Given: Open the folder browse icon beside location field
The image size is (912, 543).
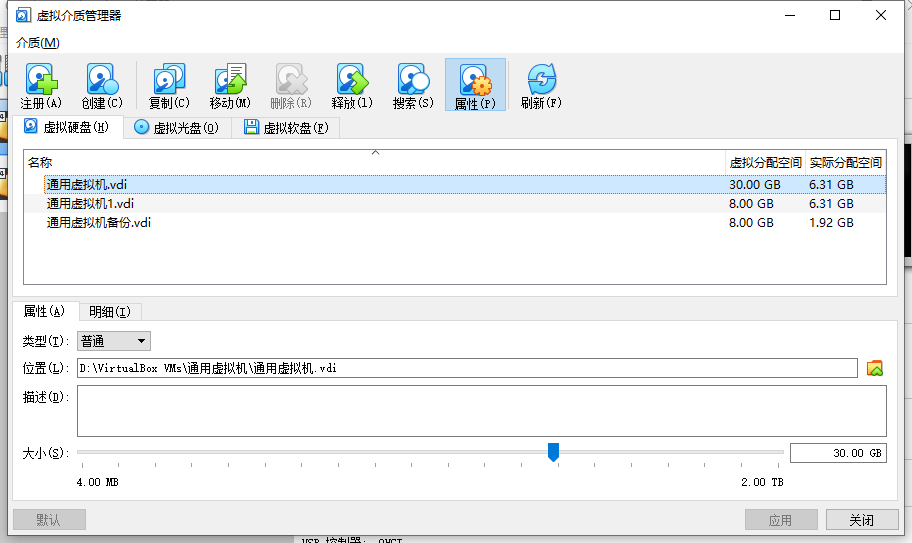Looking at the screenshot, I should pyautogui.click(x=875, y=368).
